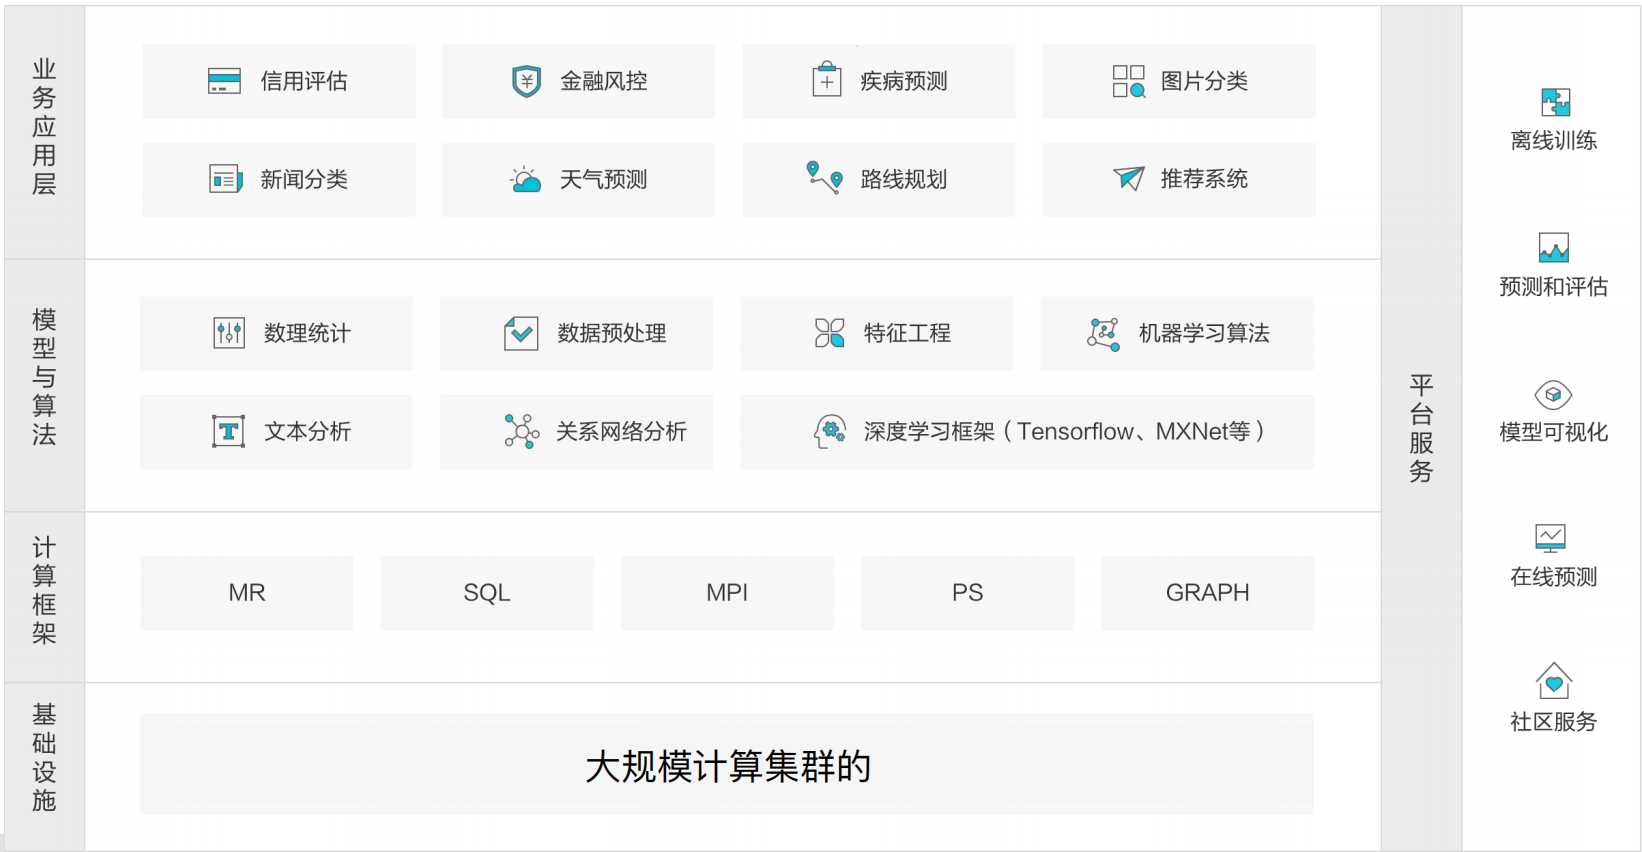Click the 信用评估 credit card icon
The width and height of the screenshot is (1642, 852).
[x=224, y=81]
